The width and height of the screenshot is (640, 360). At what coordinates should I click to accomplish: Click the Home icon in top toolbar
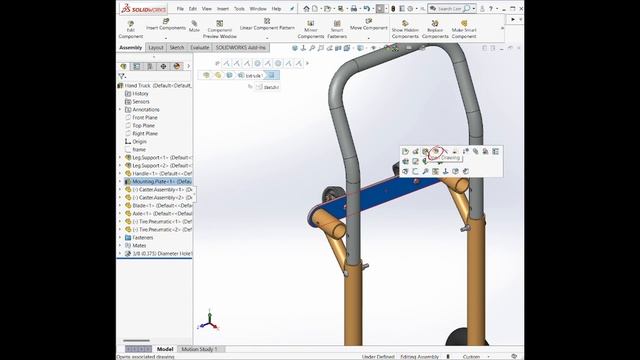click(306, 9)
